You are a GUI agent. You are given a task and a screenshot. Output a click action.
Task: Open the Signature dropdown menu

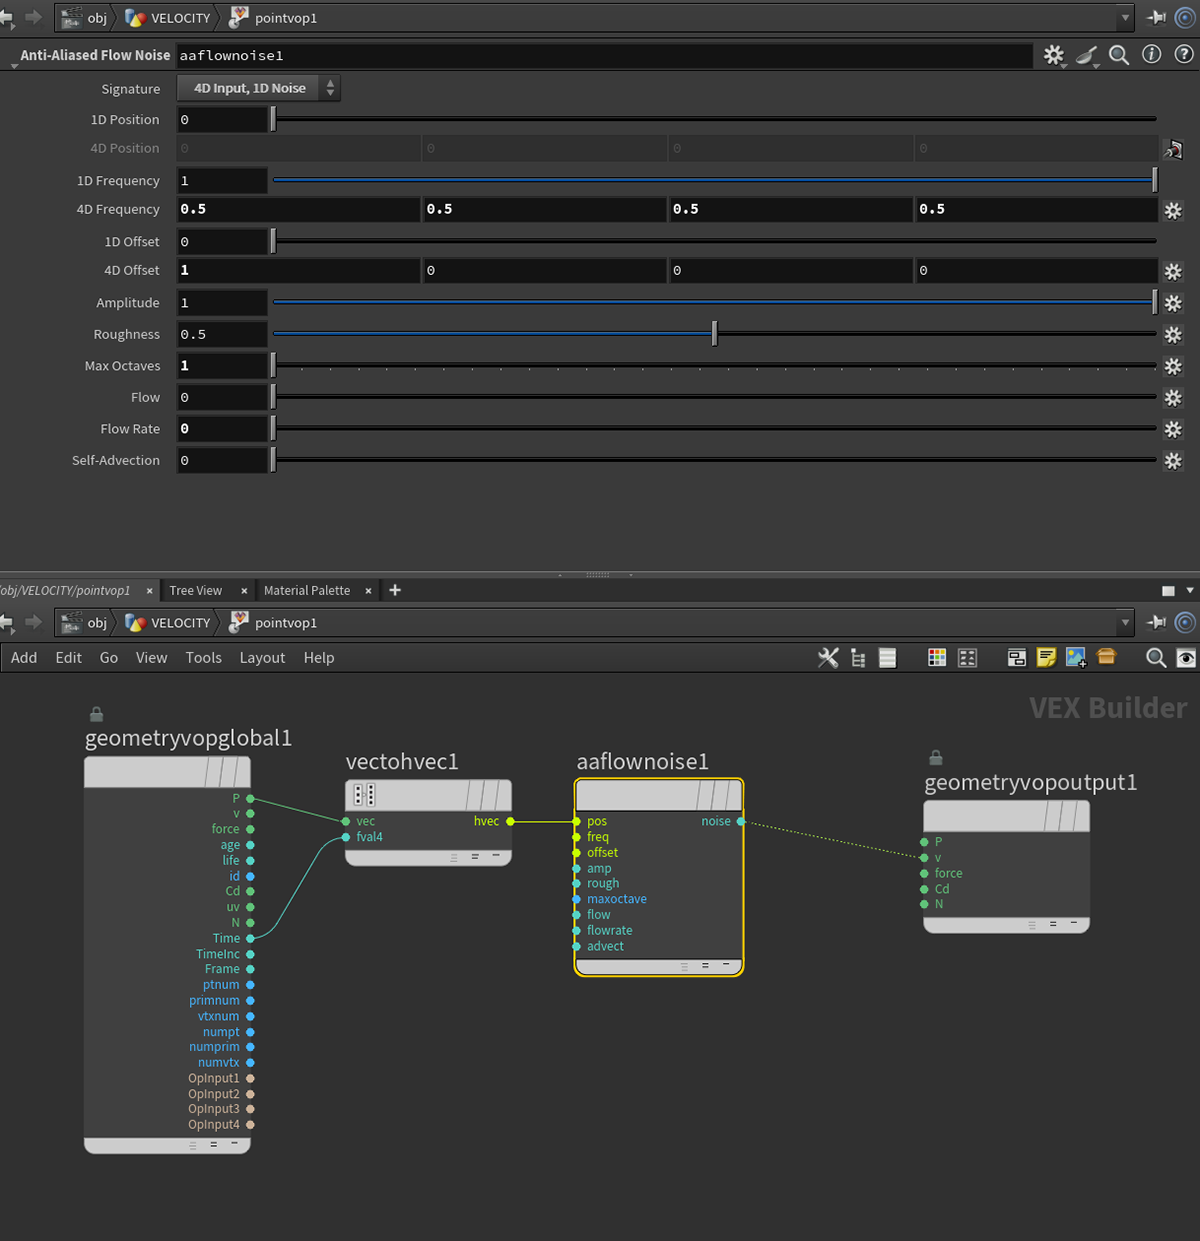pyautogui.click(x=258, y=88)
